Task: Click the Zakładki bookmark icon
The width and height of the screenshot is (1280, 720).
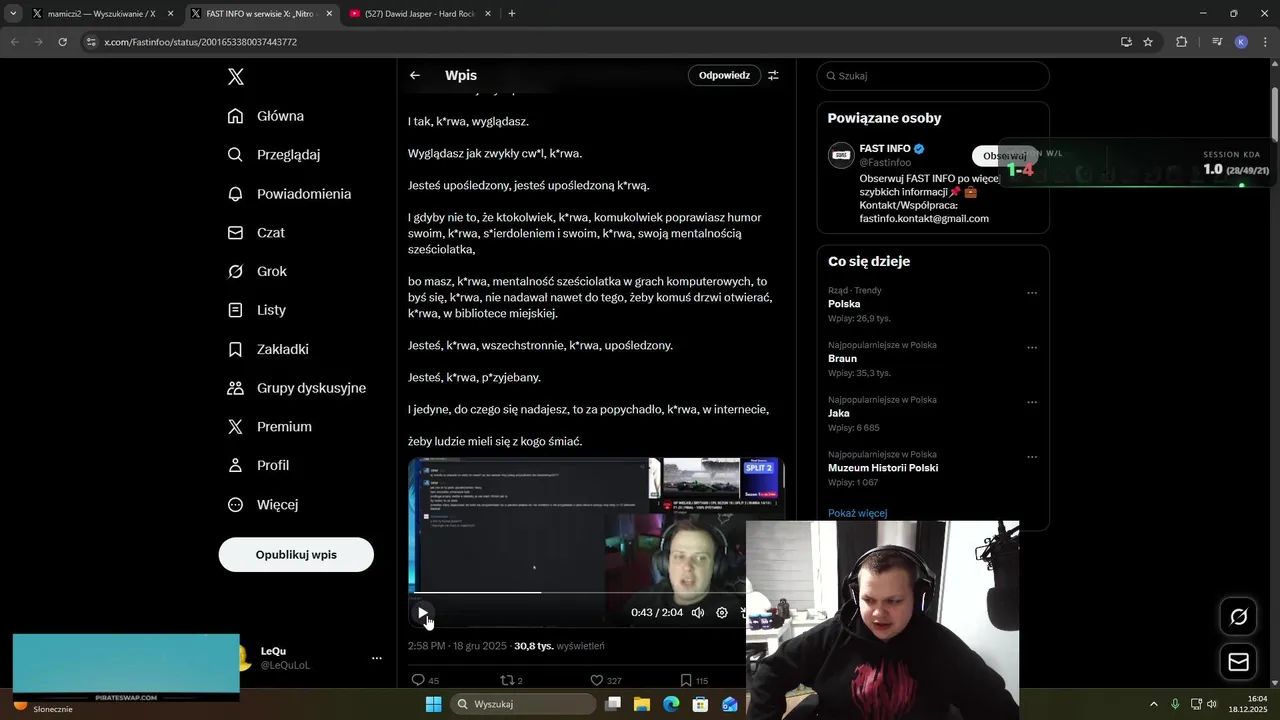Action: click(235, 349)
